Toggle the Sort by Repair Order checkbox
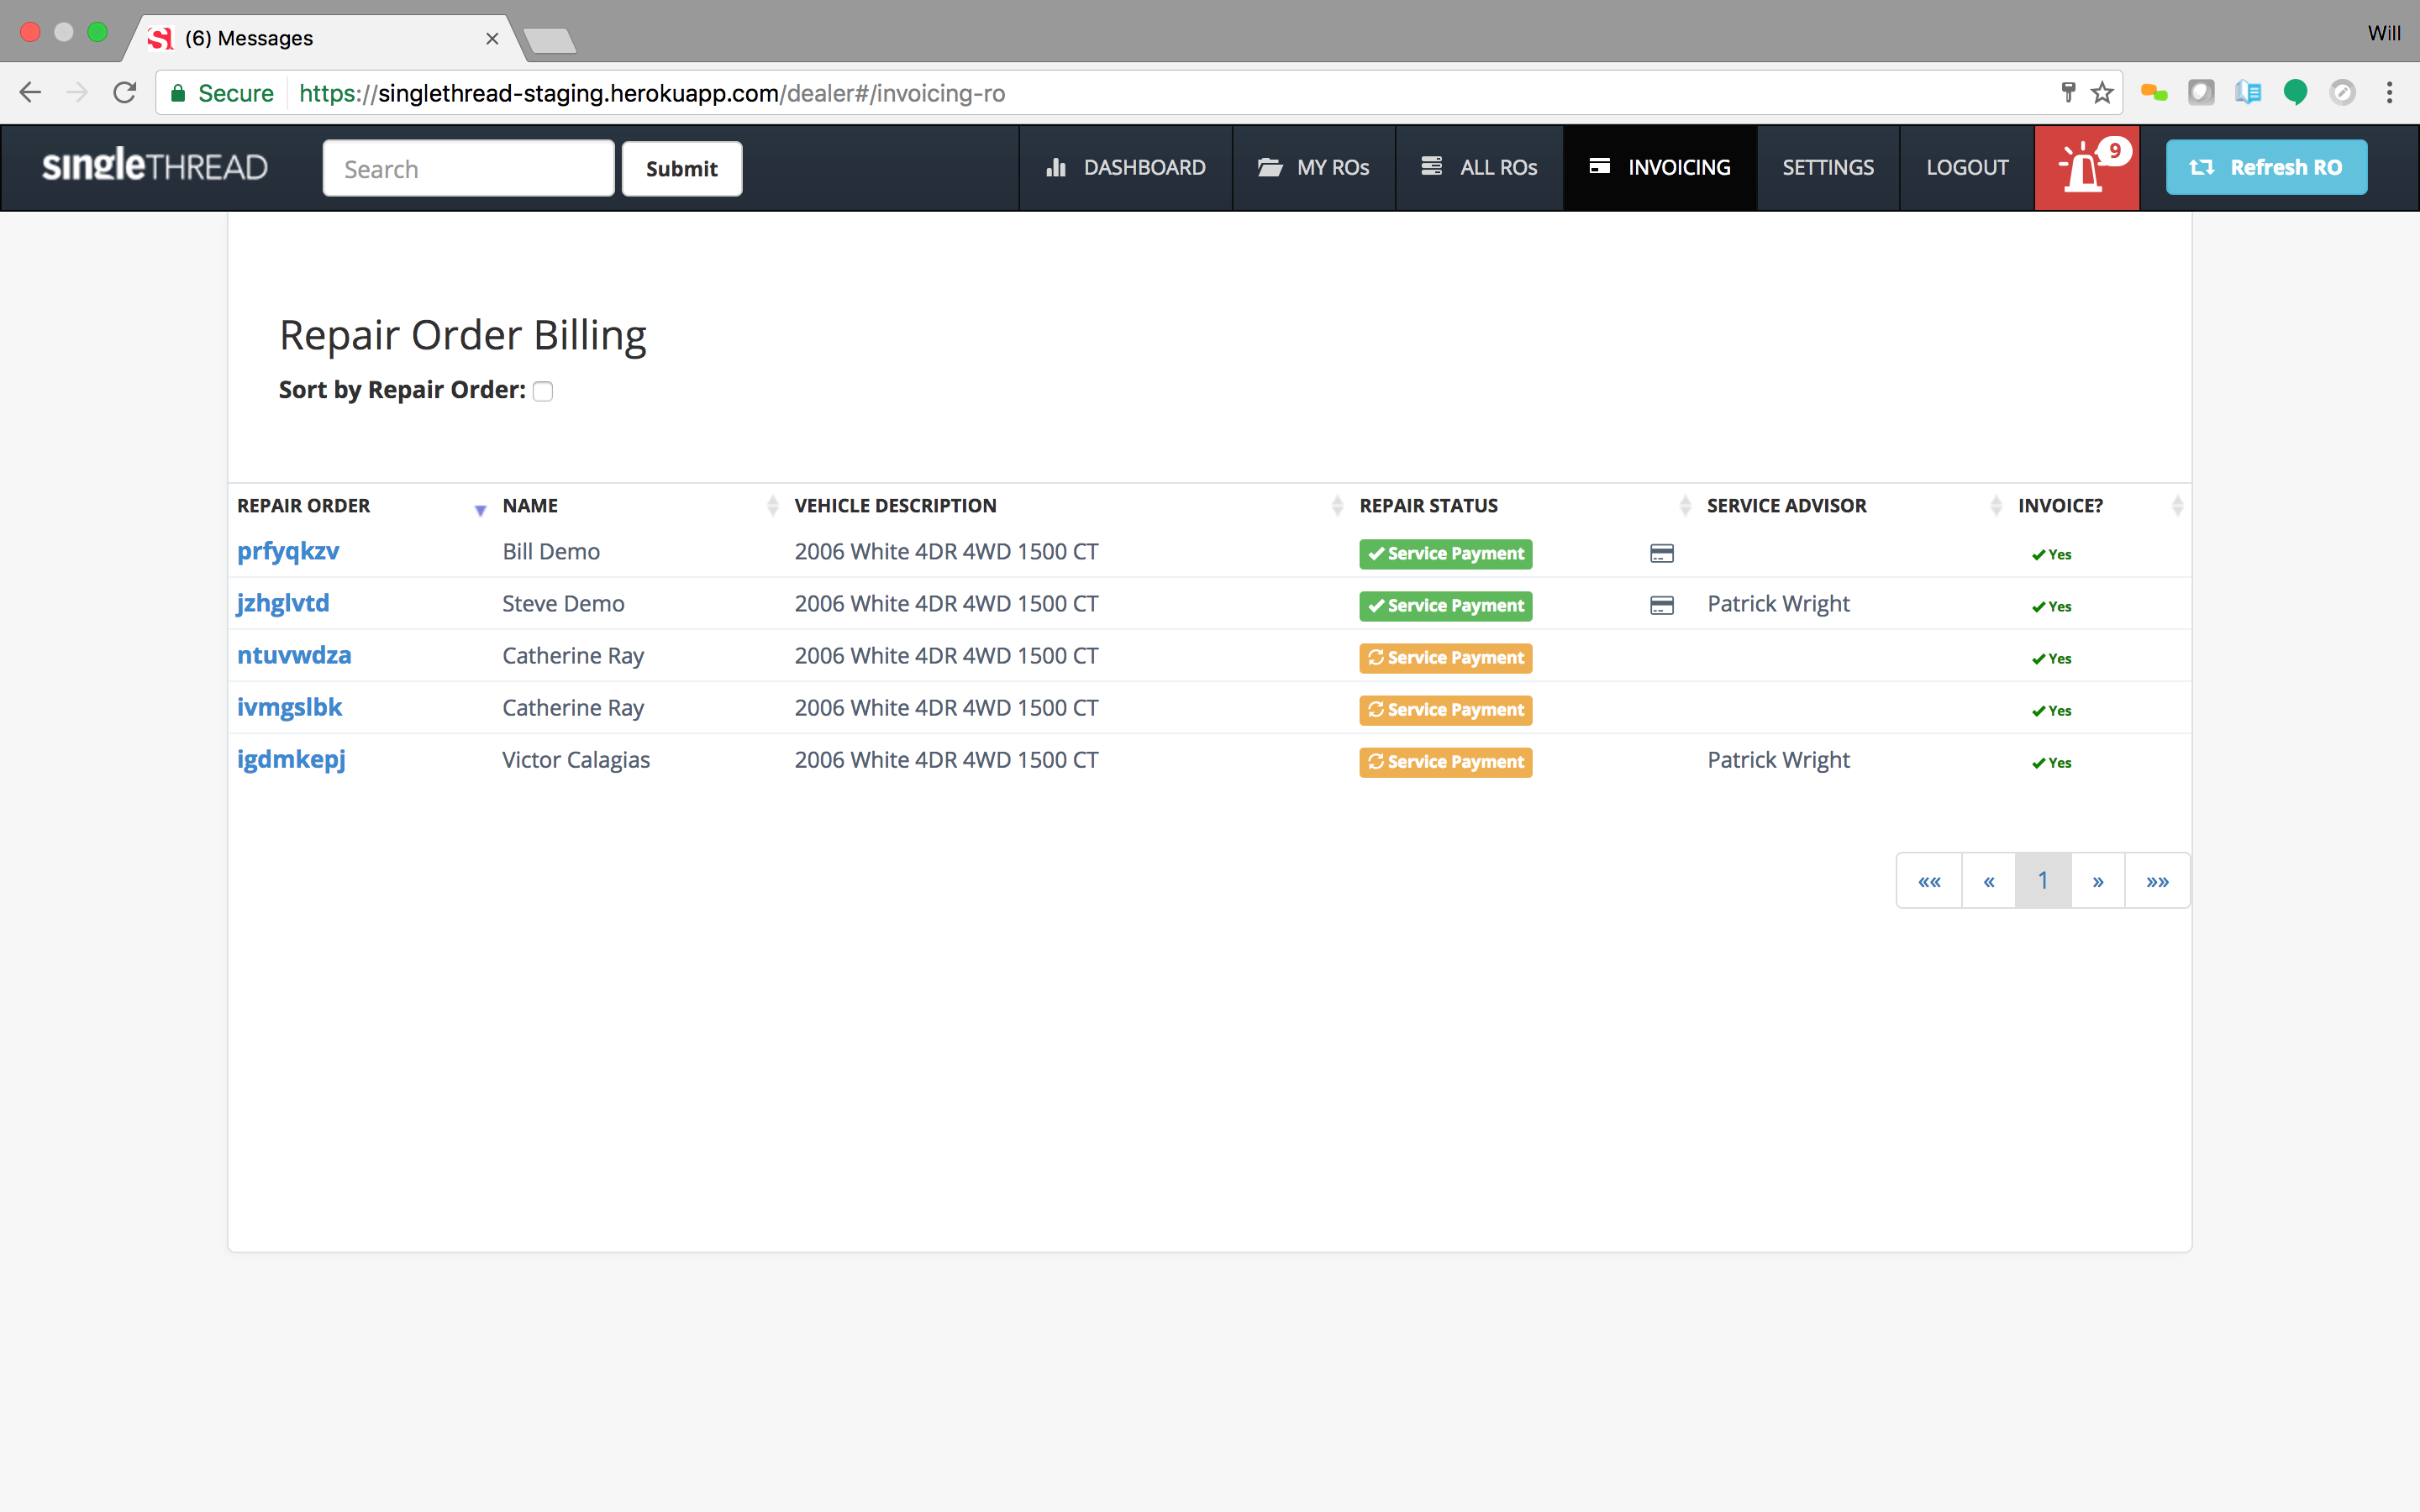This screenshot has width=2420, height=1512. coord(543,391)
